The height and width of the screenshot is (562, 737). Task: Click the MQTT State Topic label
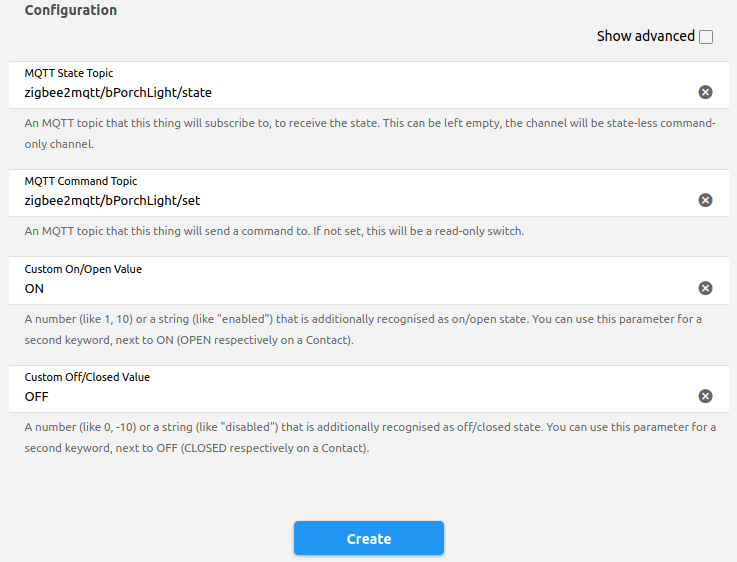tap(69, 73)
